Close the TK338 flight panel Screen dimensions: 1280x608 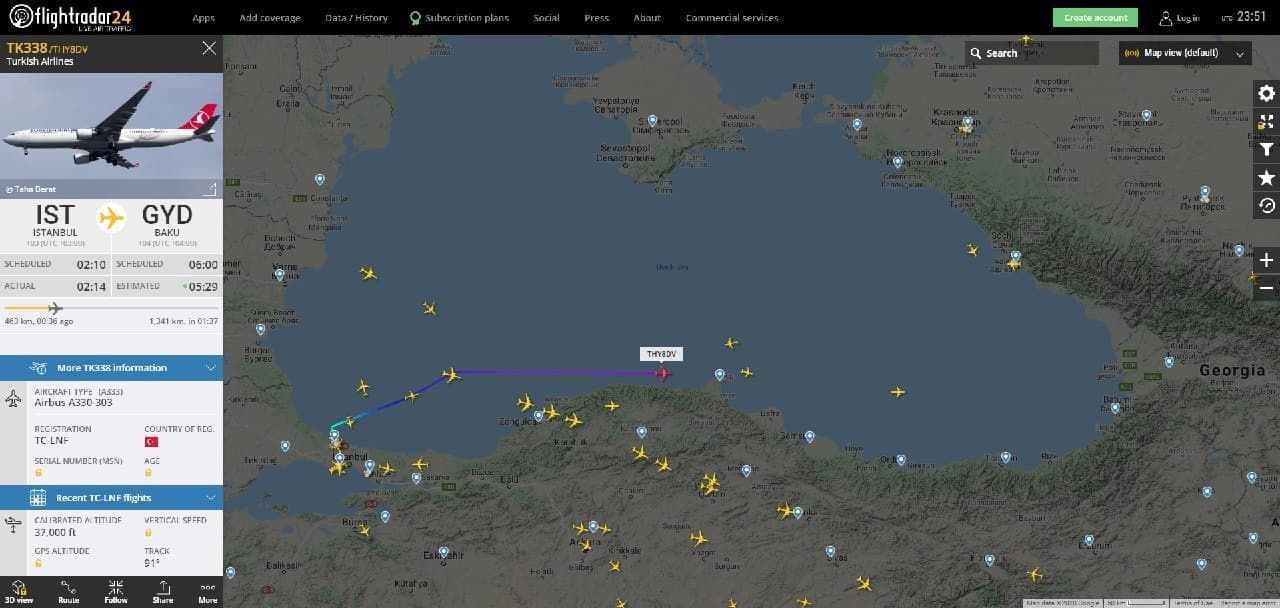click(x=208, y=48)
